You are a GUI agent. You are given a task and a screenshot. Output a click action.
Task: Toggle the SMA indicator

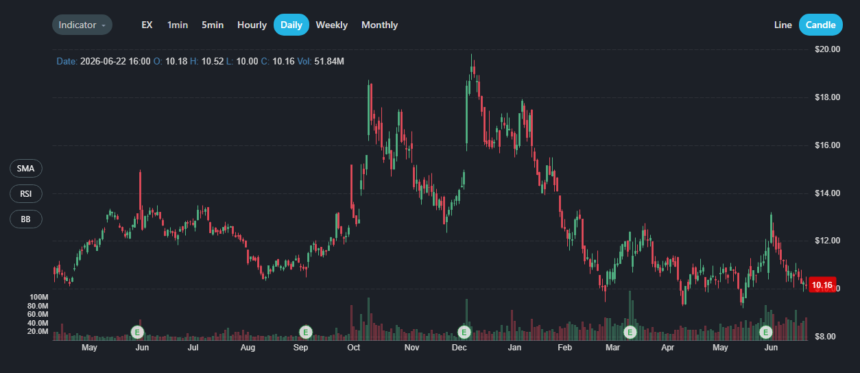(x=26, y=168)
